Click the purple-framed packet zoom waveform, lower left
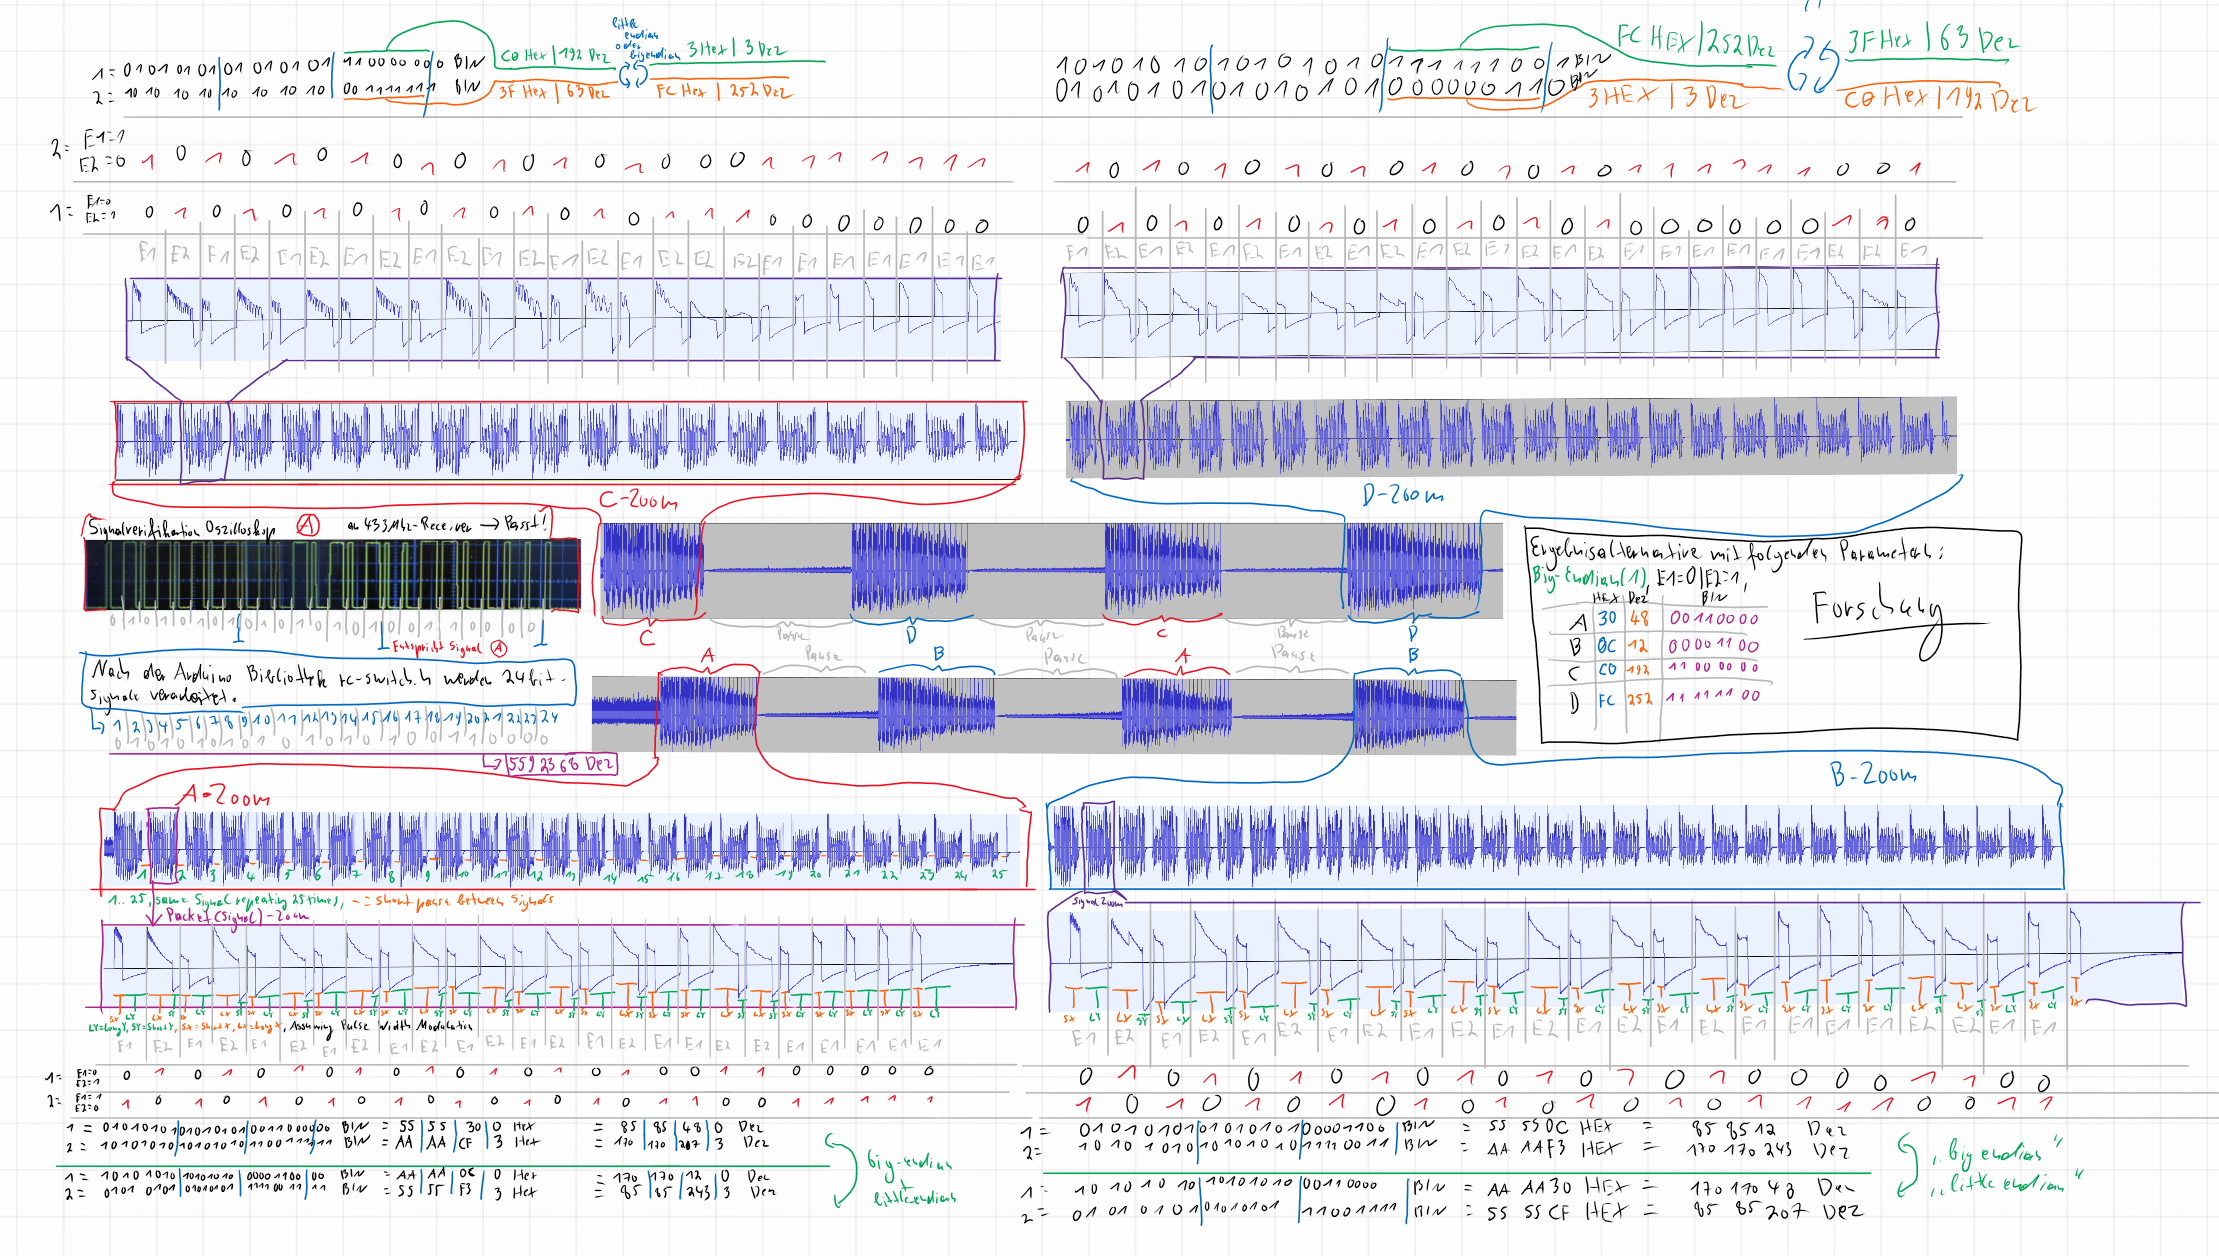This screenshot has height=1256, width=2219. click(558, 965)
